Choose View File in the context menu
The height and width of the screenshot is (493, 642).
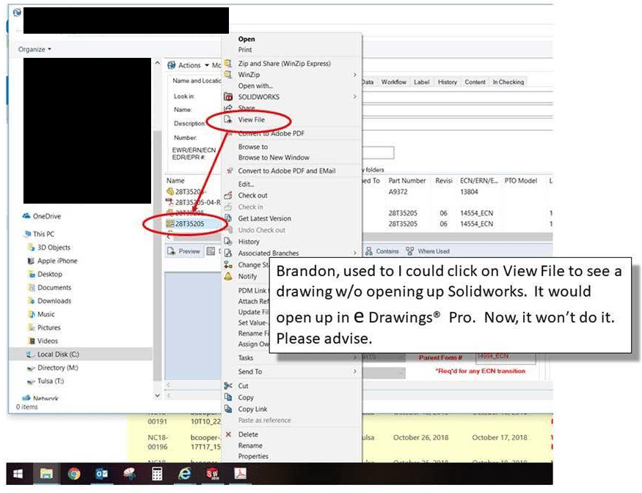[251, 120]
